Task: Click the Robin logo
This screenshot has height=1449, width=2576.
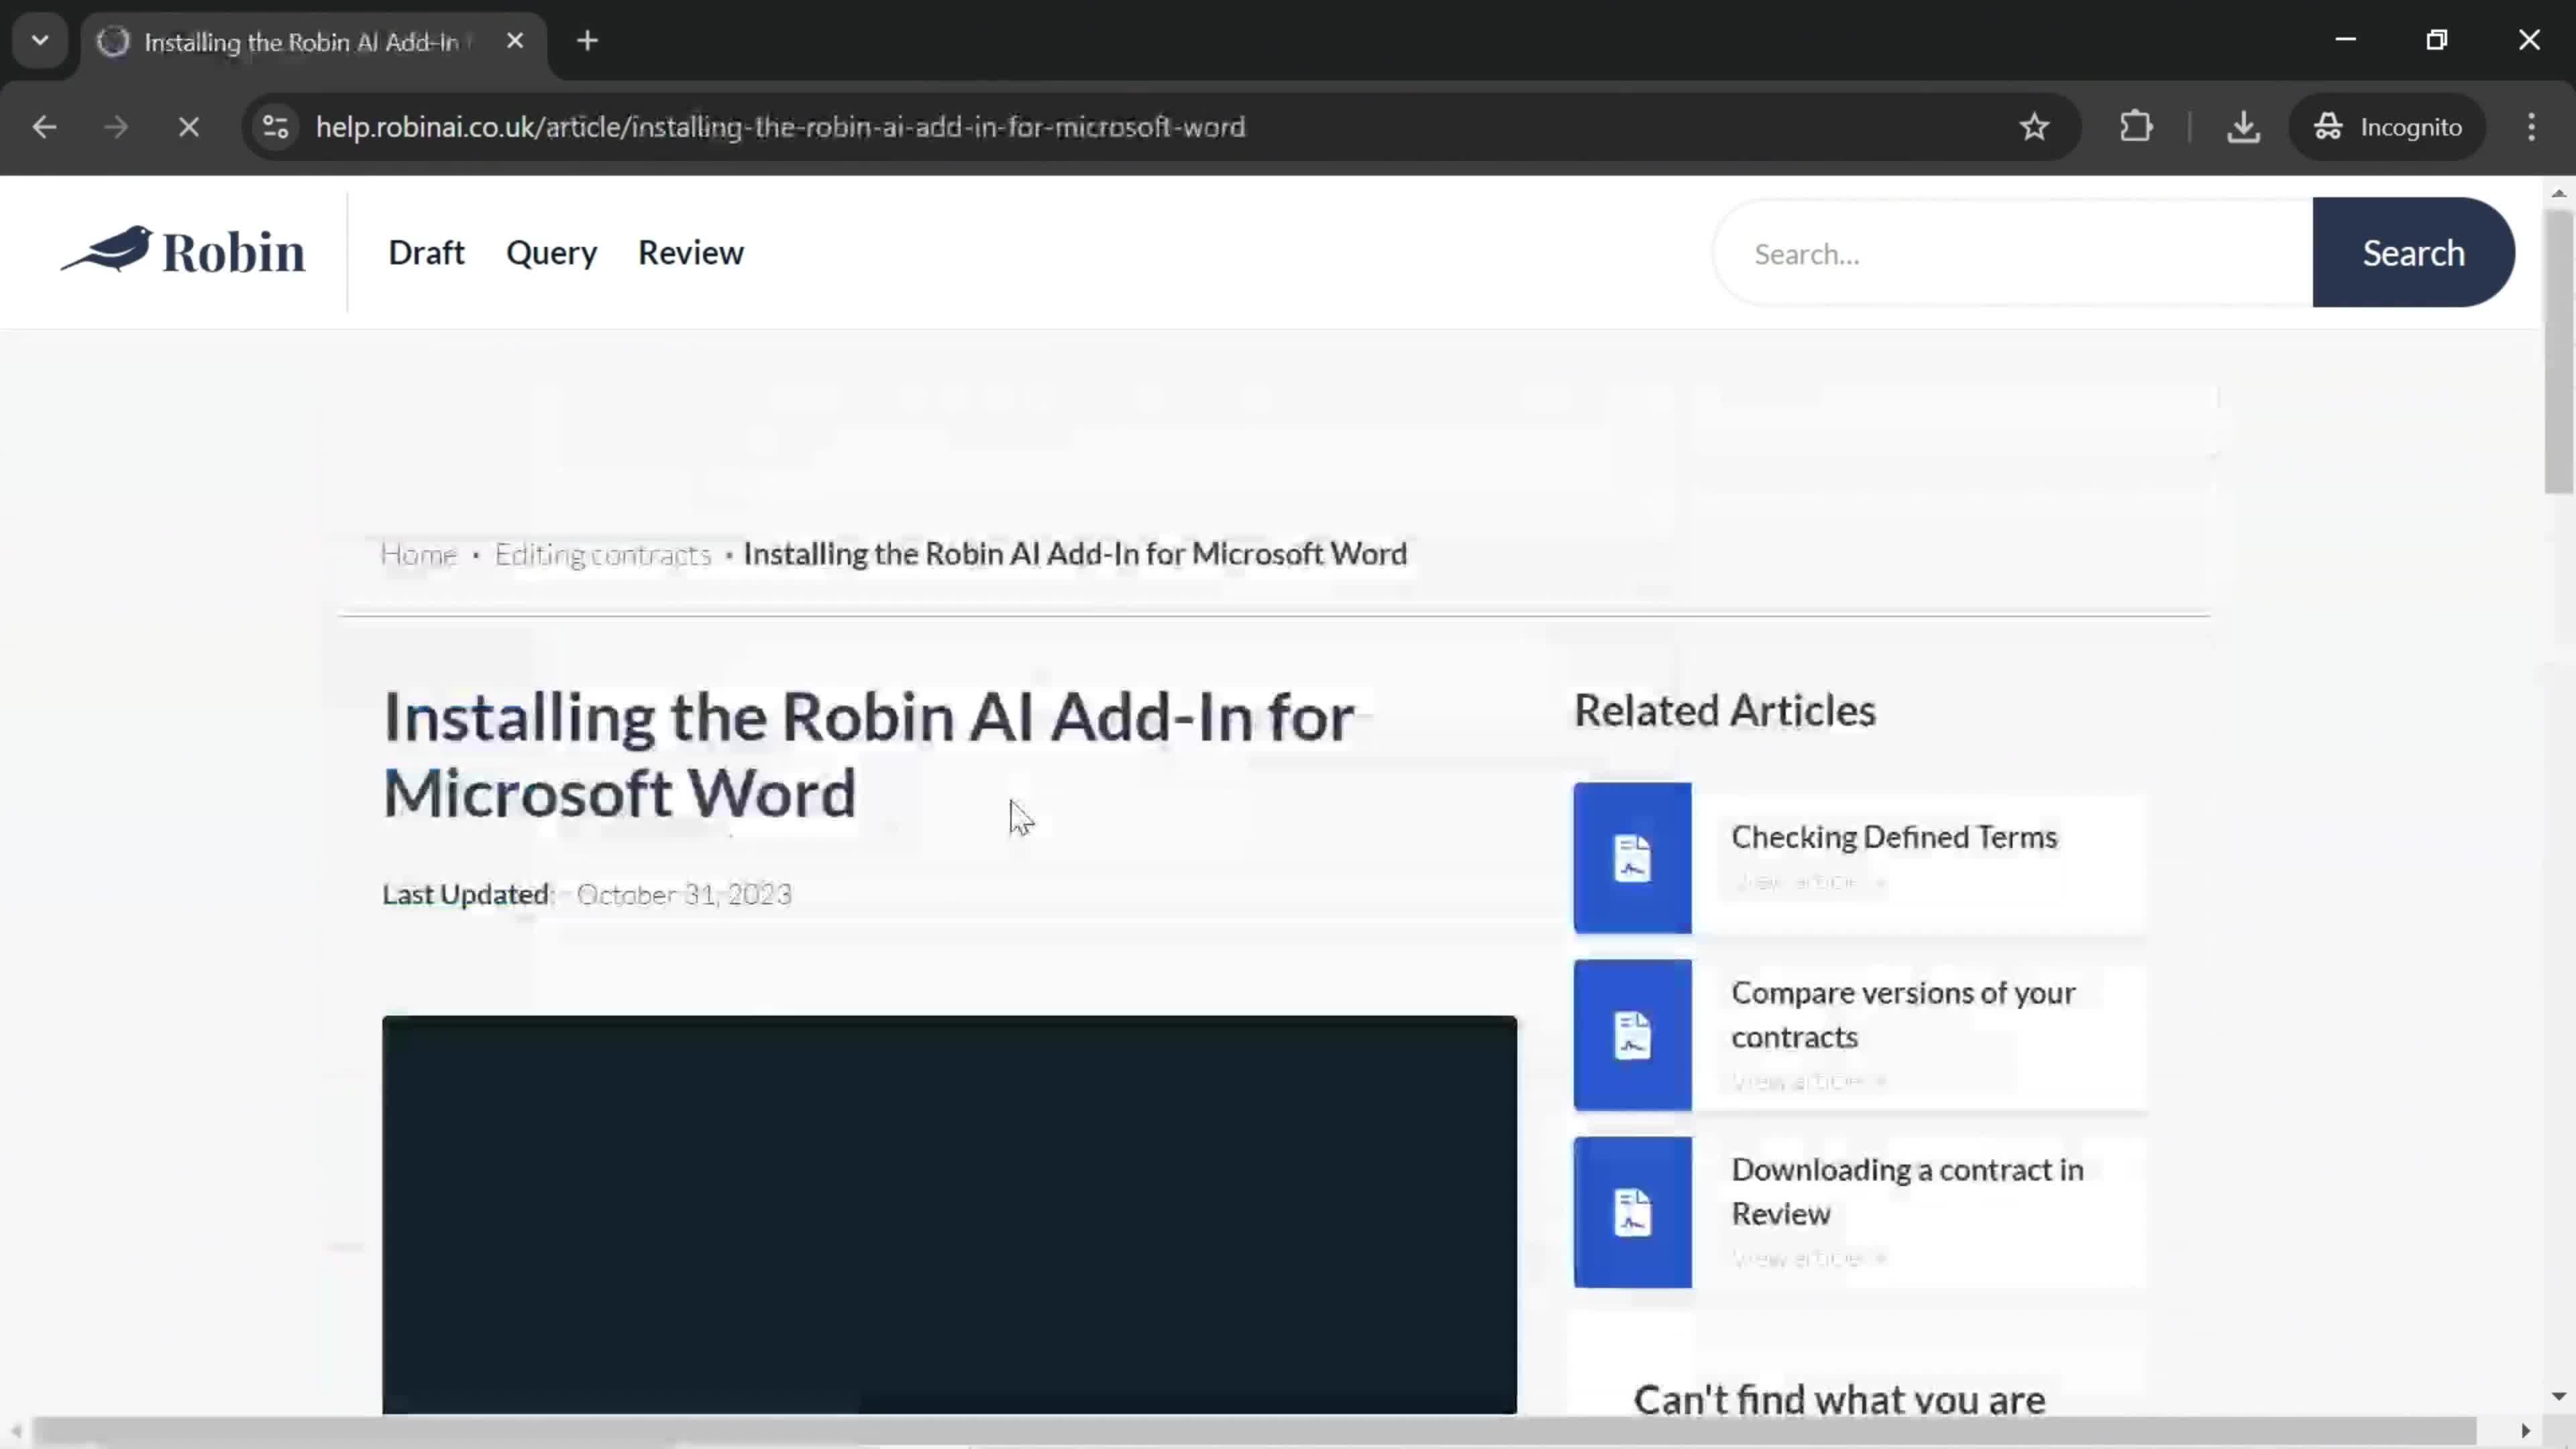Action: click(183, 251)
